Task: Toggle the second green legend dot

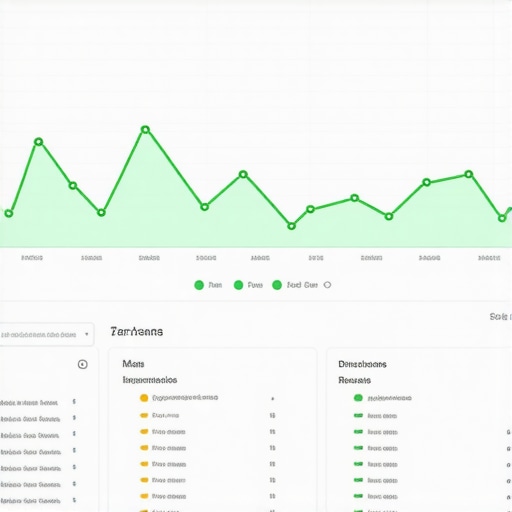Action: (238, 285)
